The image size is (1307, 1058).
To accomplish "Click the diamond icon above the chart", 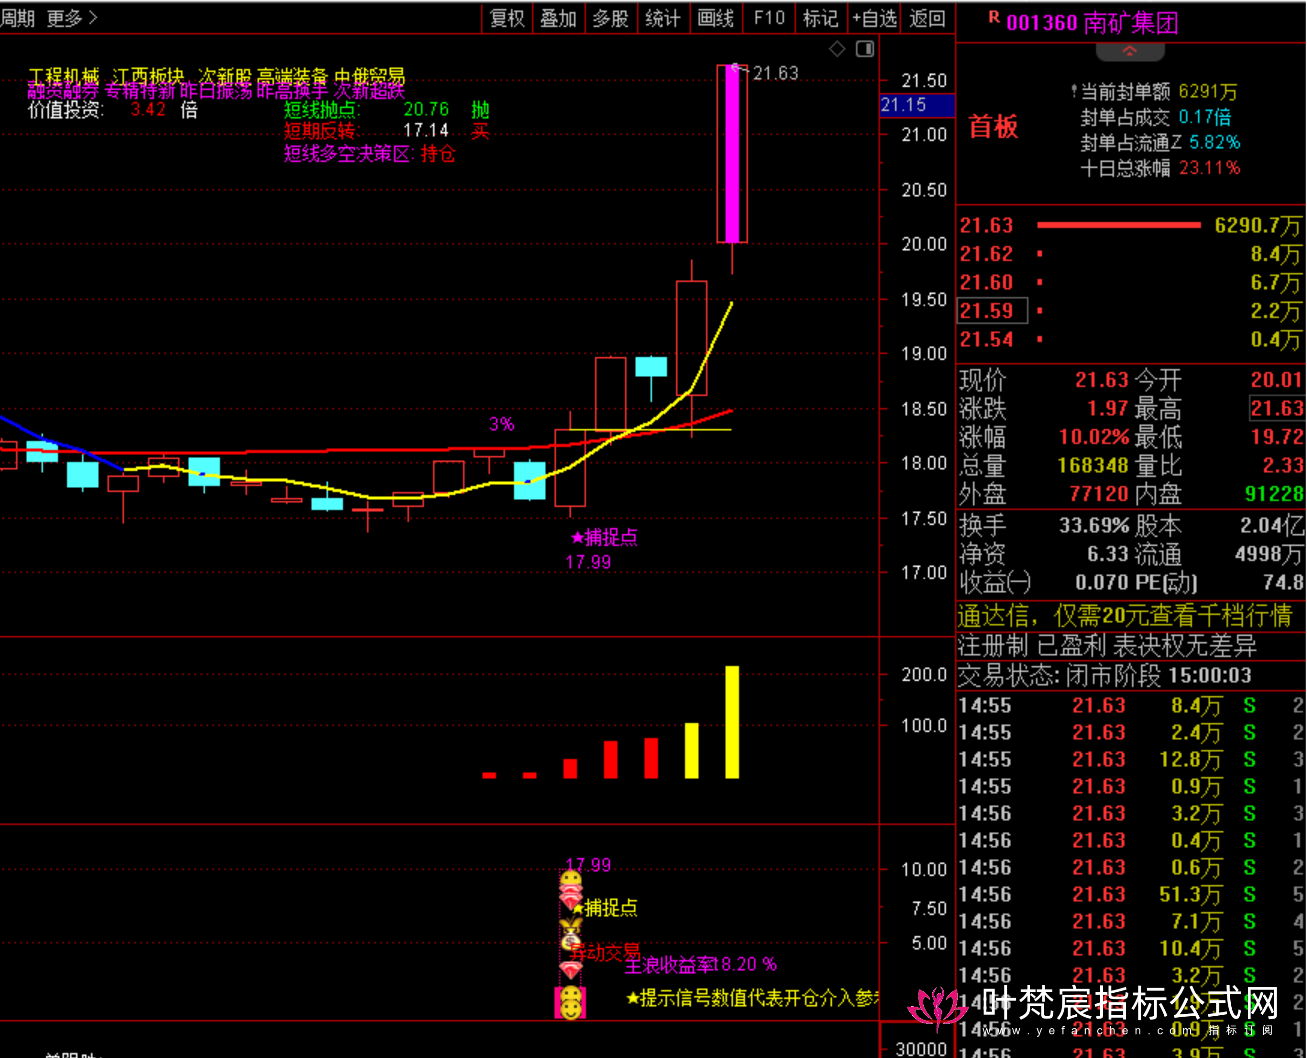I will [x=838, y=49].
